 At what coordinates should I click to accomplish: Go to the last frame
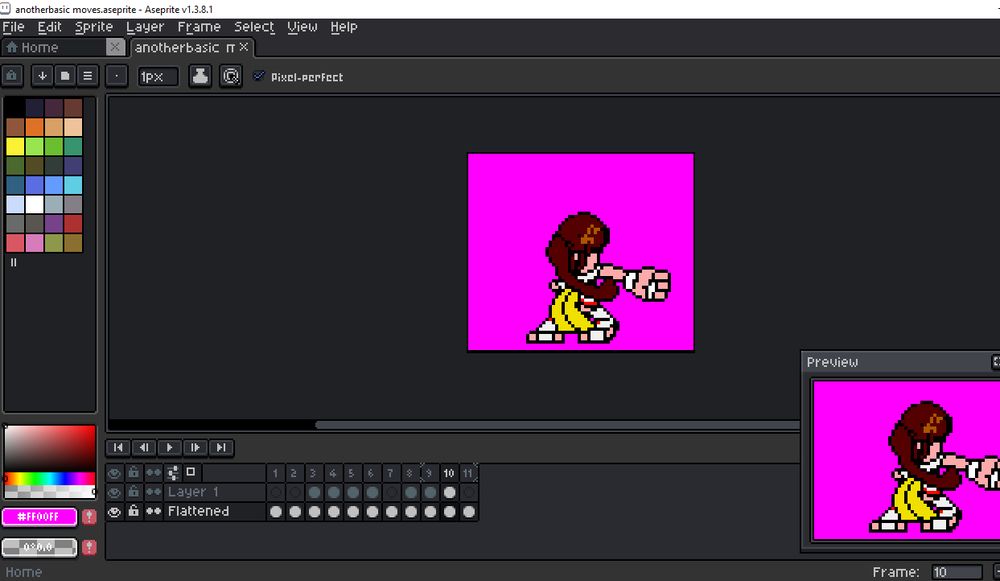221,448
